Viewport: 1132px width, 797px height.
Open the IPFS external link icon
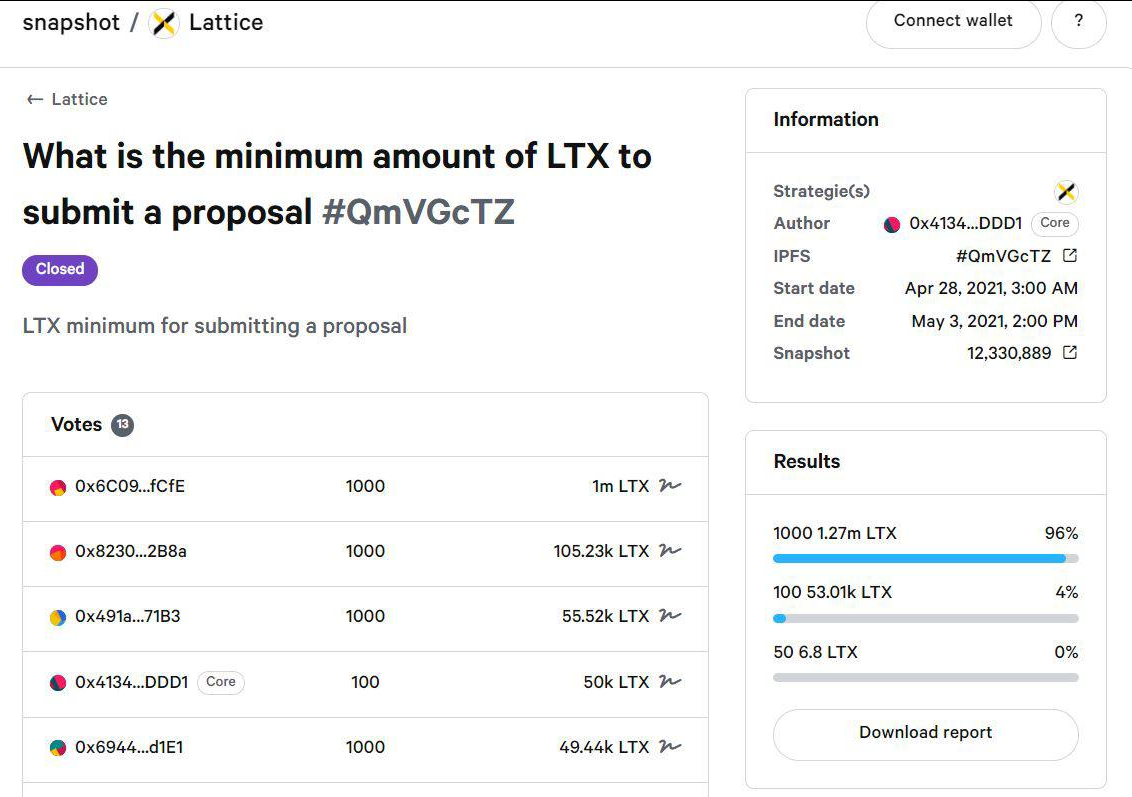click(1070, 256)
